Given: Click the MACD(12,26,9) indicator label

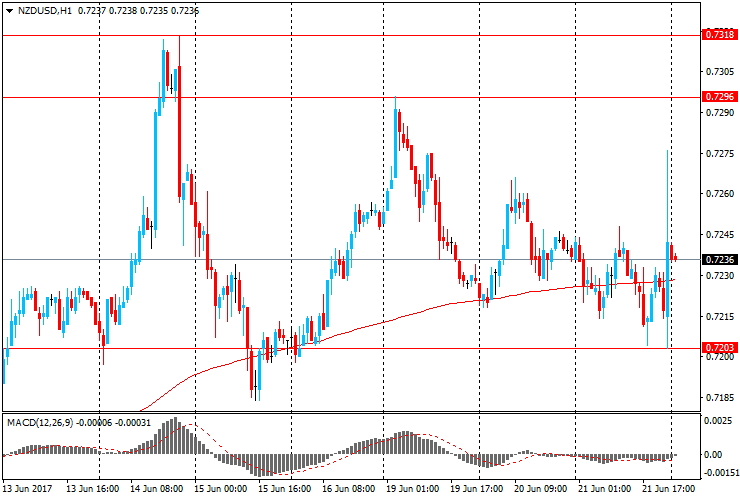Looking at the screenshot, I should pos(40,423).
